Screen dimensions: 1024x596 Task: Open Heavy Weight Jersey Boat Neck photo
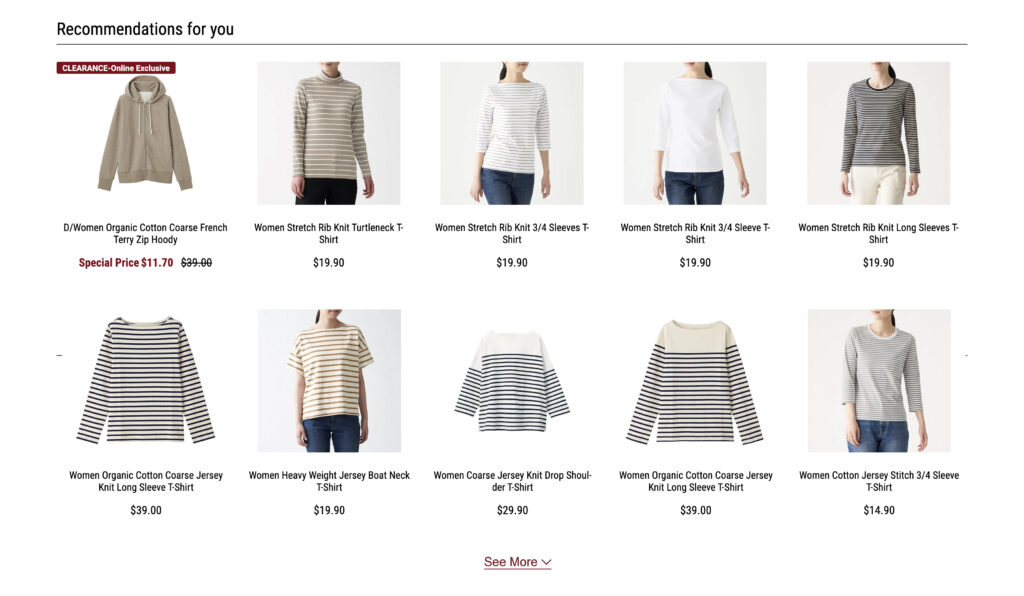click(x=329, y=381)
